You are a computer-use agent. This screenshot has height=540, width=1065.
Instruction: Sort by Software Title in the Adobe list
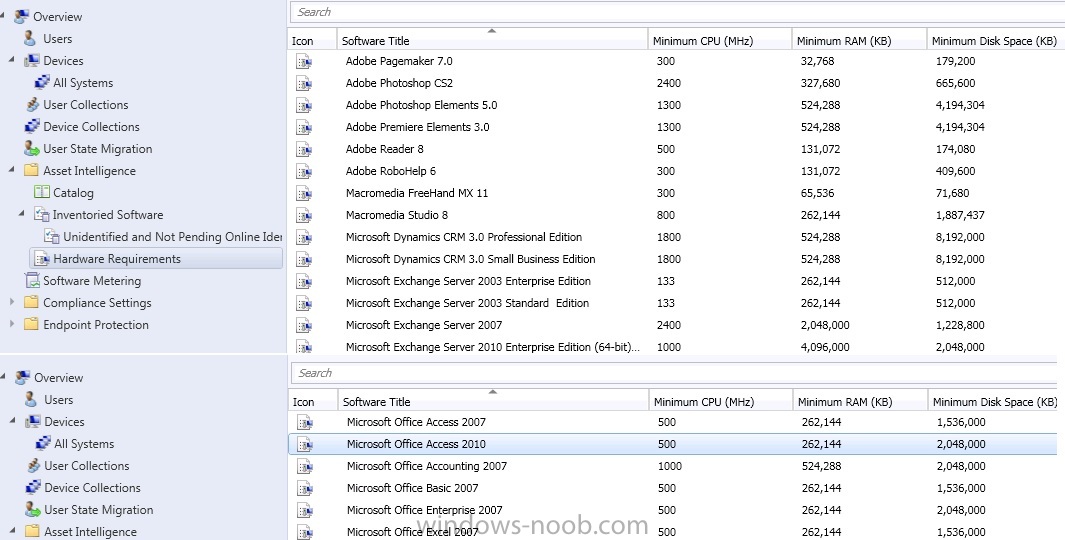[492, 41]
